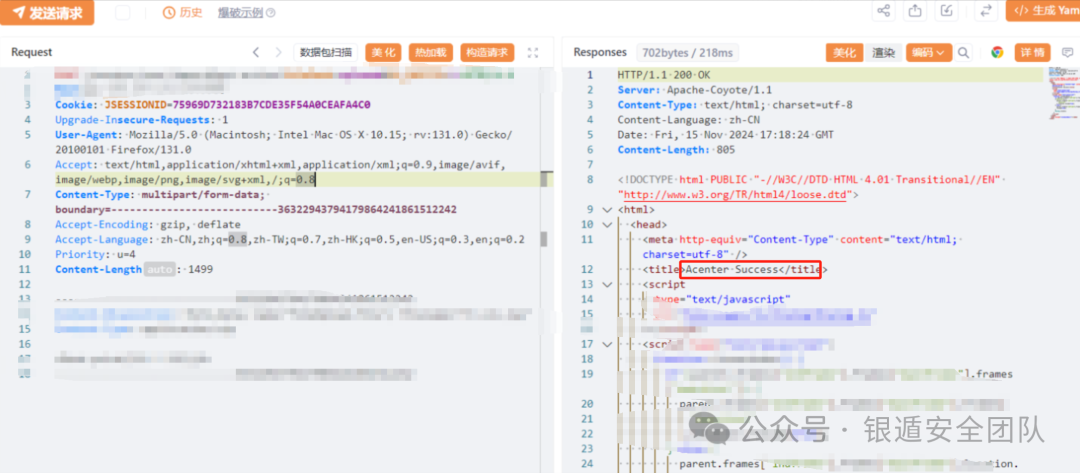
Task: Click the Content-Length 1499 value
Action: (x=200, y=269)
